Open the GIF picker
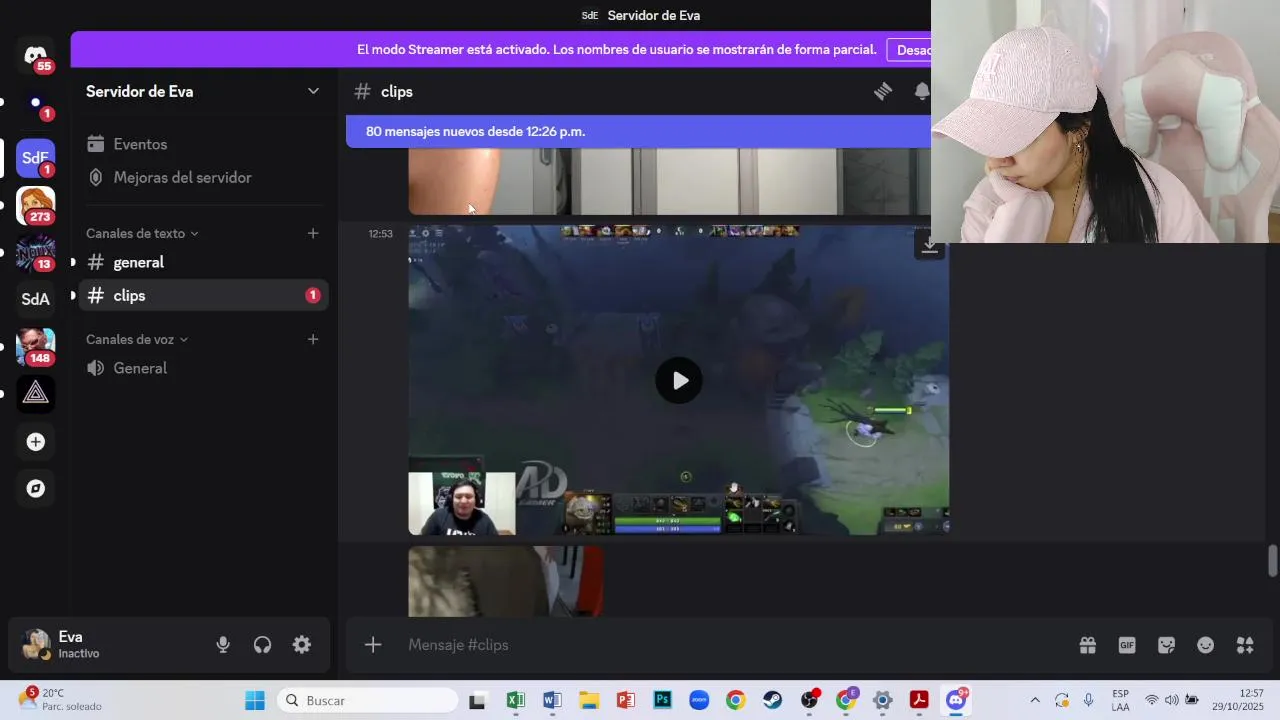The width and height of the screenshot is (1280, 720). pyautogui.click(x=1127, y=645)
